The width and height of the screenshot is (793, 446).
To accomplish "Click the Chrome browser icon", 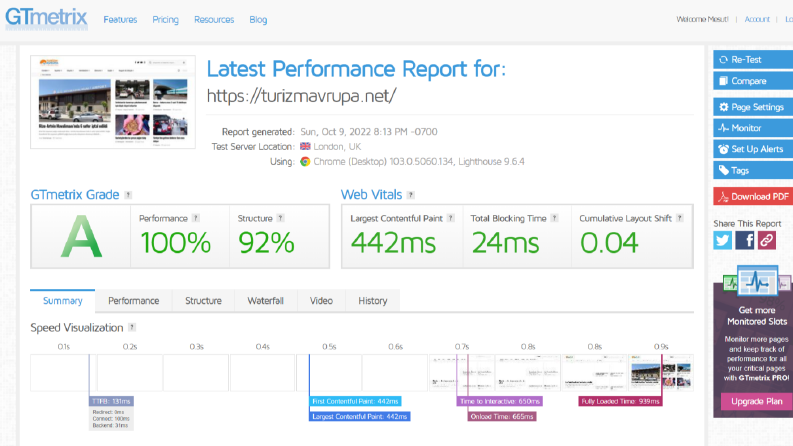I will 305,161.
